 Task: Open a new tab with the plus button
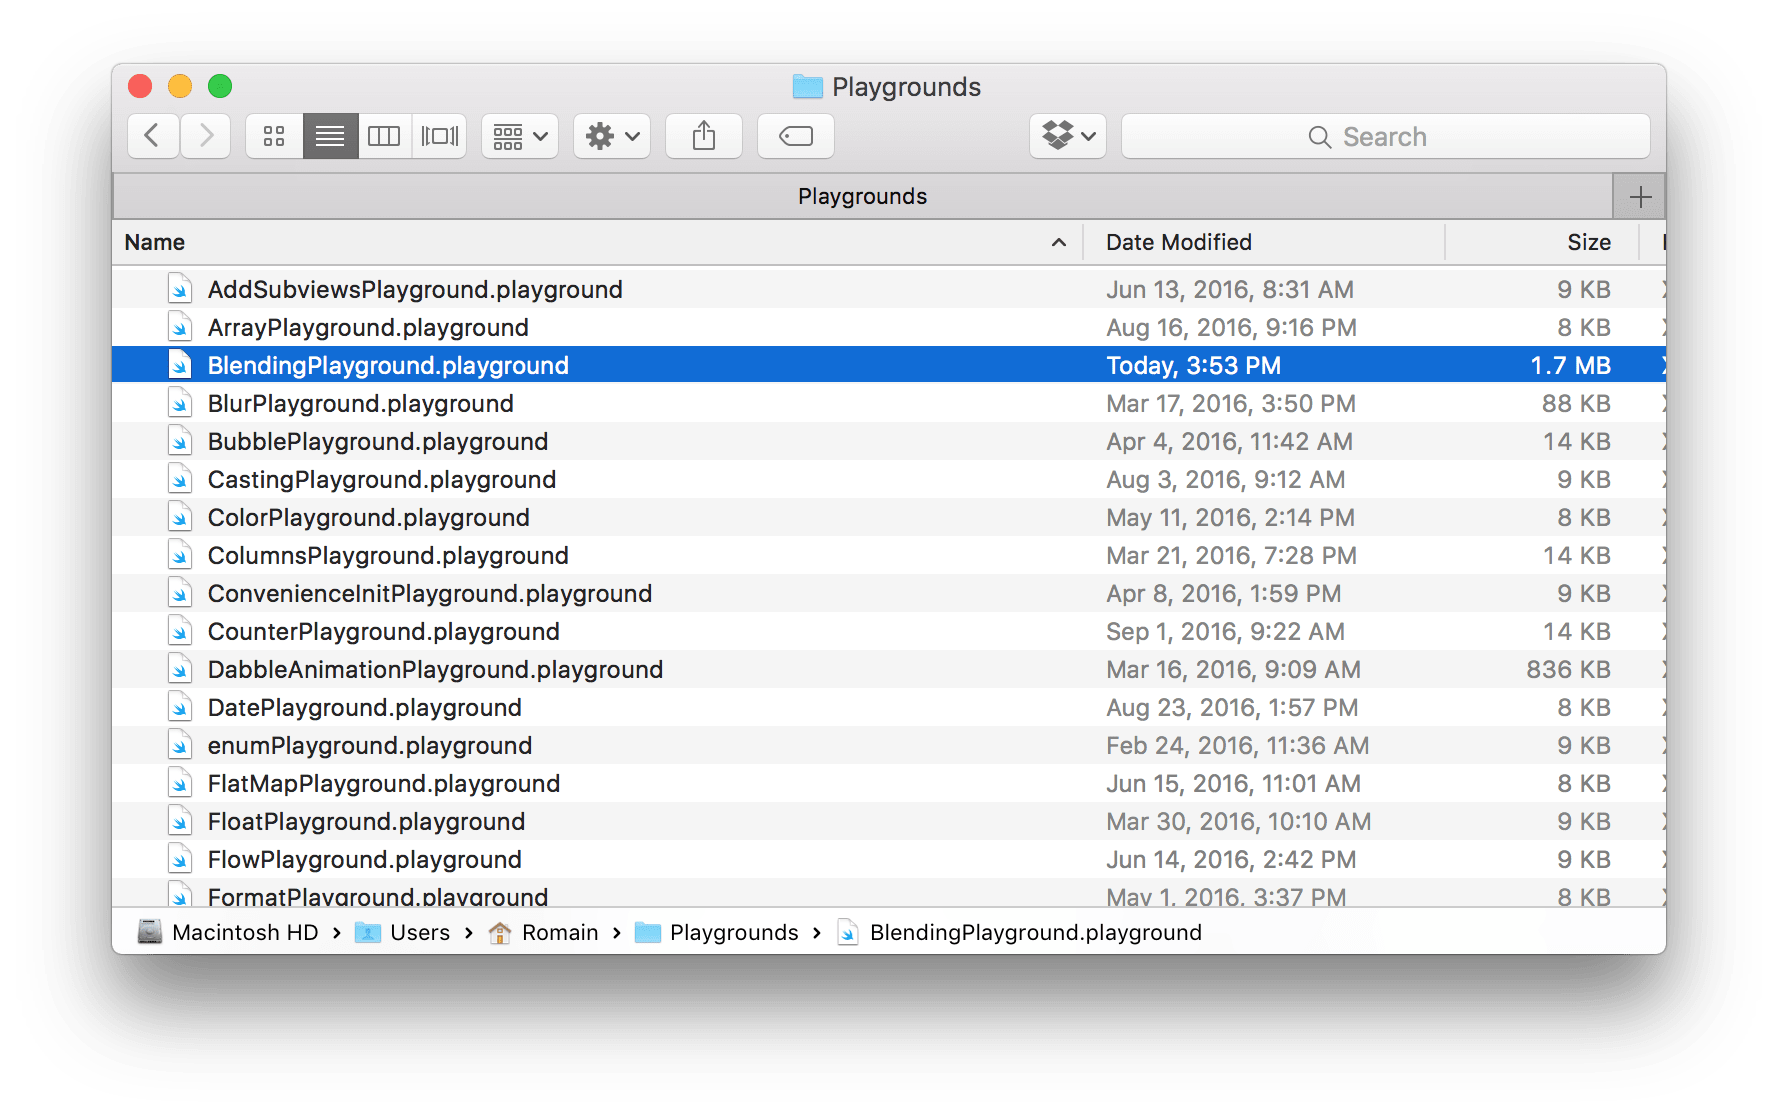(1640, 195)
